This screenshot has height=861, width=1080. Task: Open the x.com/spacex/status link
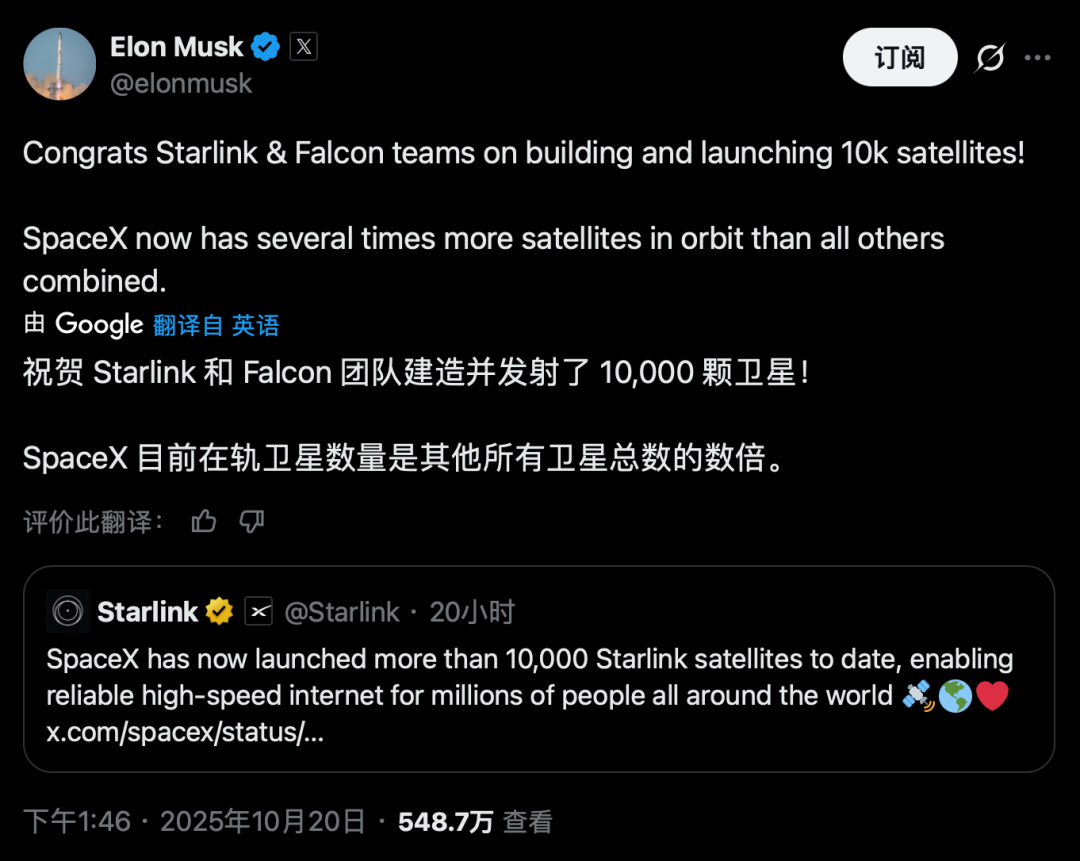[x=186, y=732]
